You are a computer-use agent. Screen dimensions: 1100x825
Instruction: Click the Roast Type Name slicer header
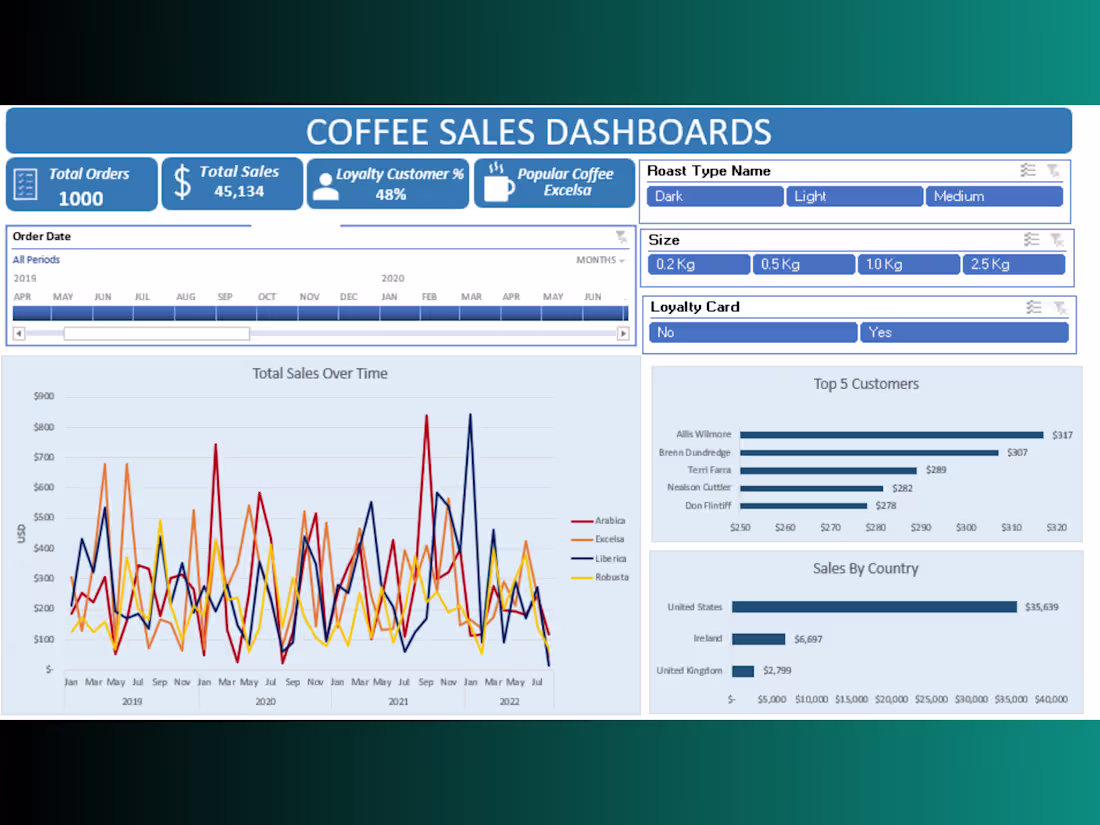click(x=709, y=170)
